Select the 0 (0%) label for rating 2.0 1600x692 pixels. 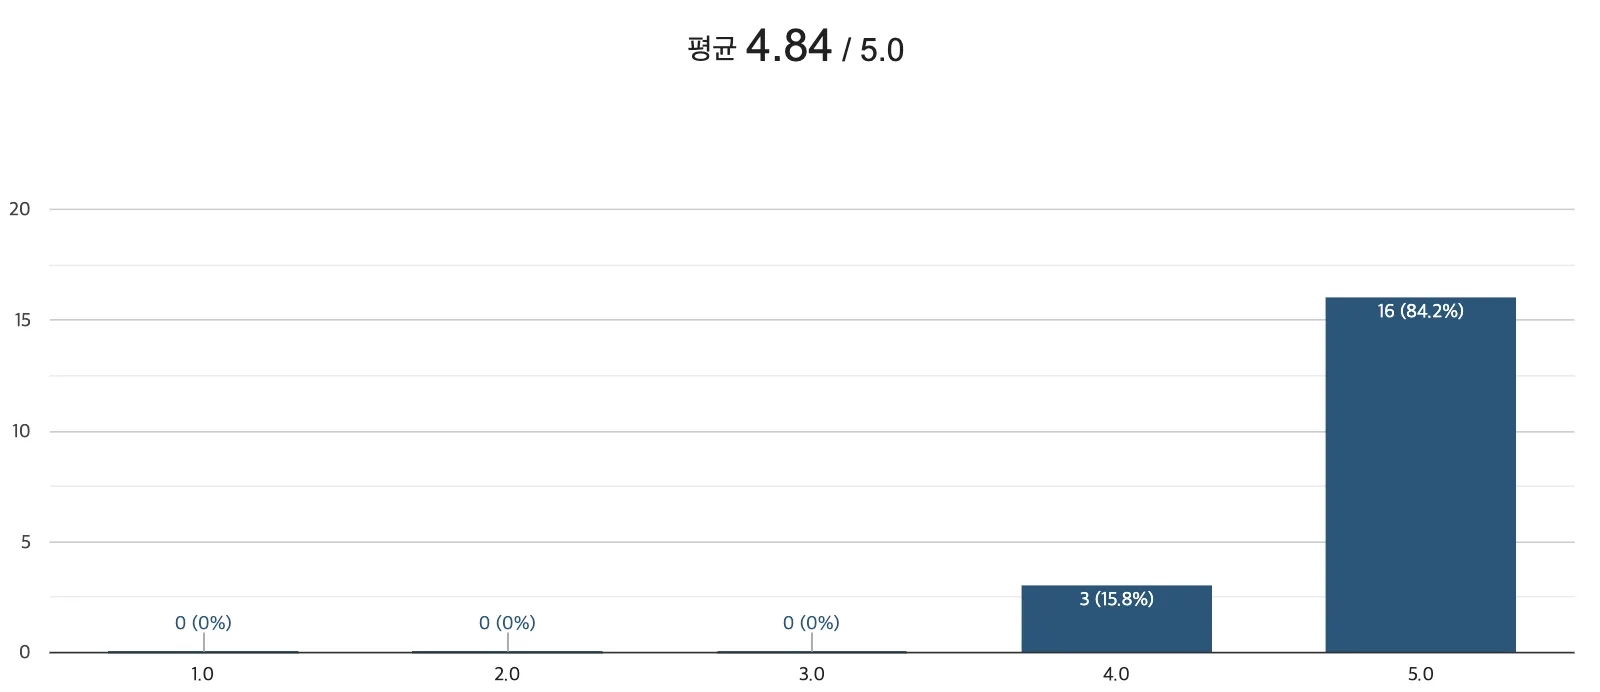[507, 623]
